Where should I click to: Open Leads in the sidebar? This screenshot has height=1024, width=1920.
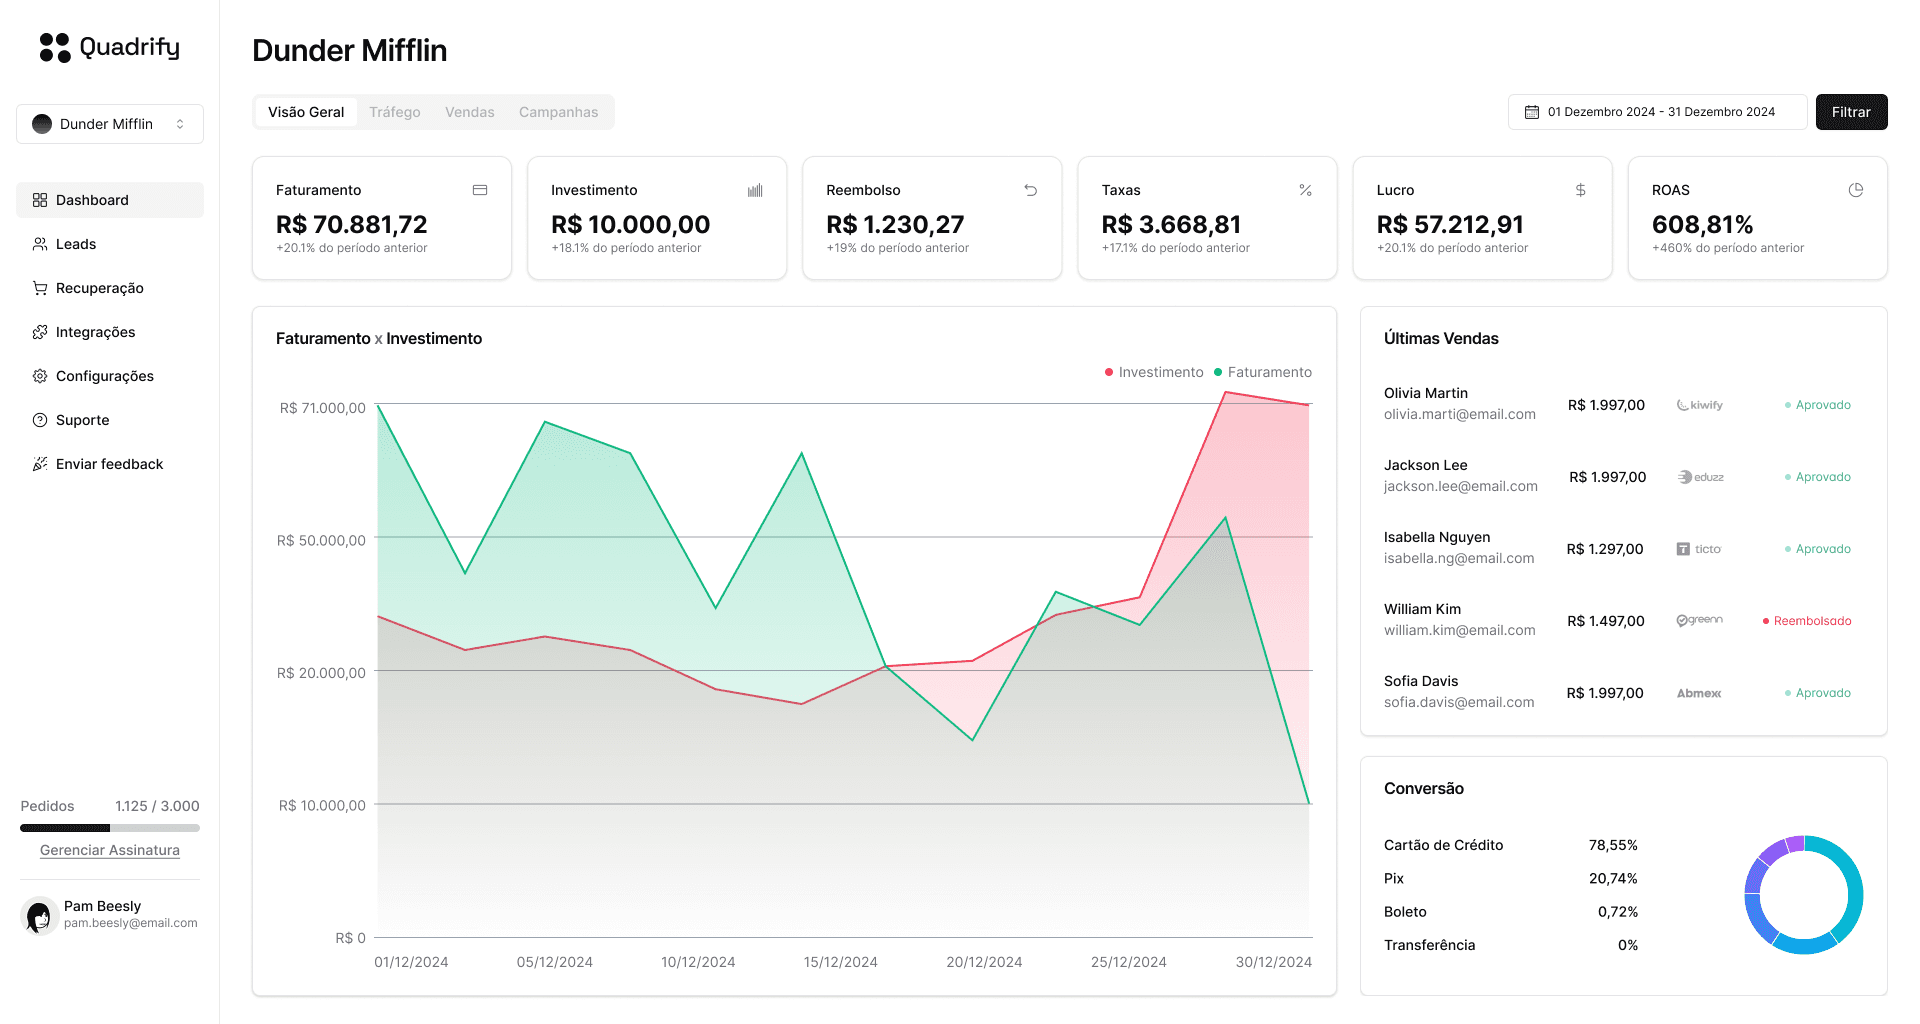click(x=76, y=244)
